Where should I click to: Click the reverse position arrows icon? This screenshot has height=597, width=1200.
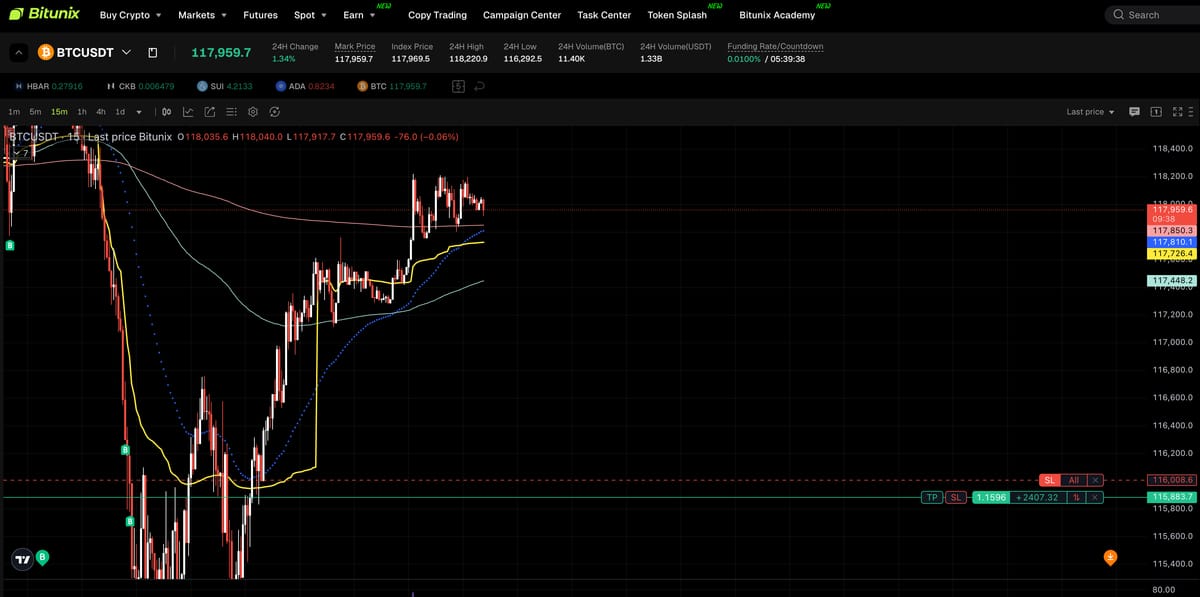tap(1077, 497)
